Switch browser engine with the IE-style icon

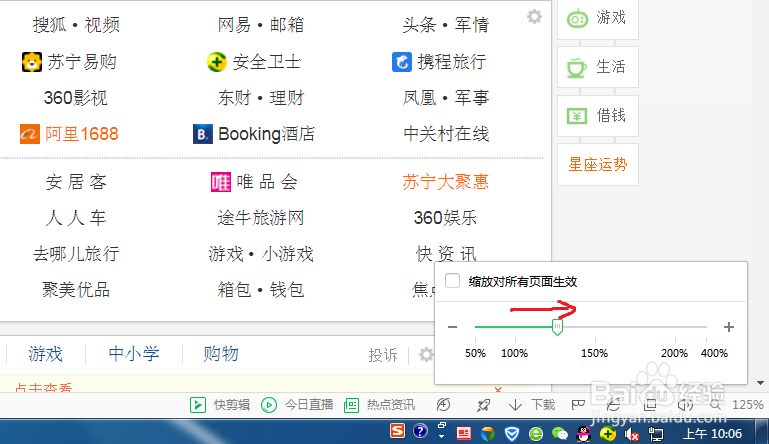point(614,405)
